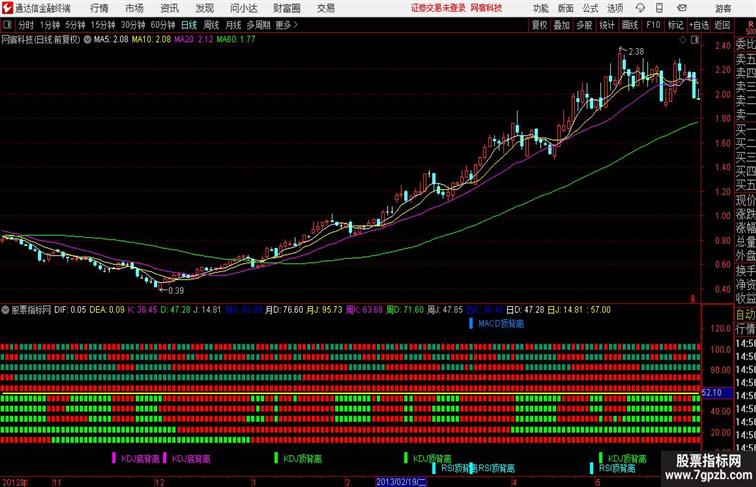Click the MACD顶背离 signal label
Viewport: 756px width, 487px height.
pyautogui.click(x=501, y=324)
